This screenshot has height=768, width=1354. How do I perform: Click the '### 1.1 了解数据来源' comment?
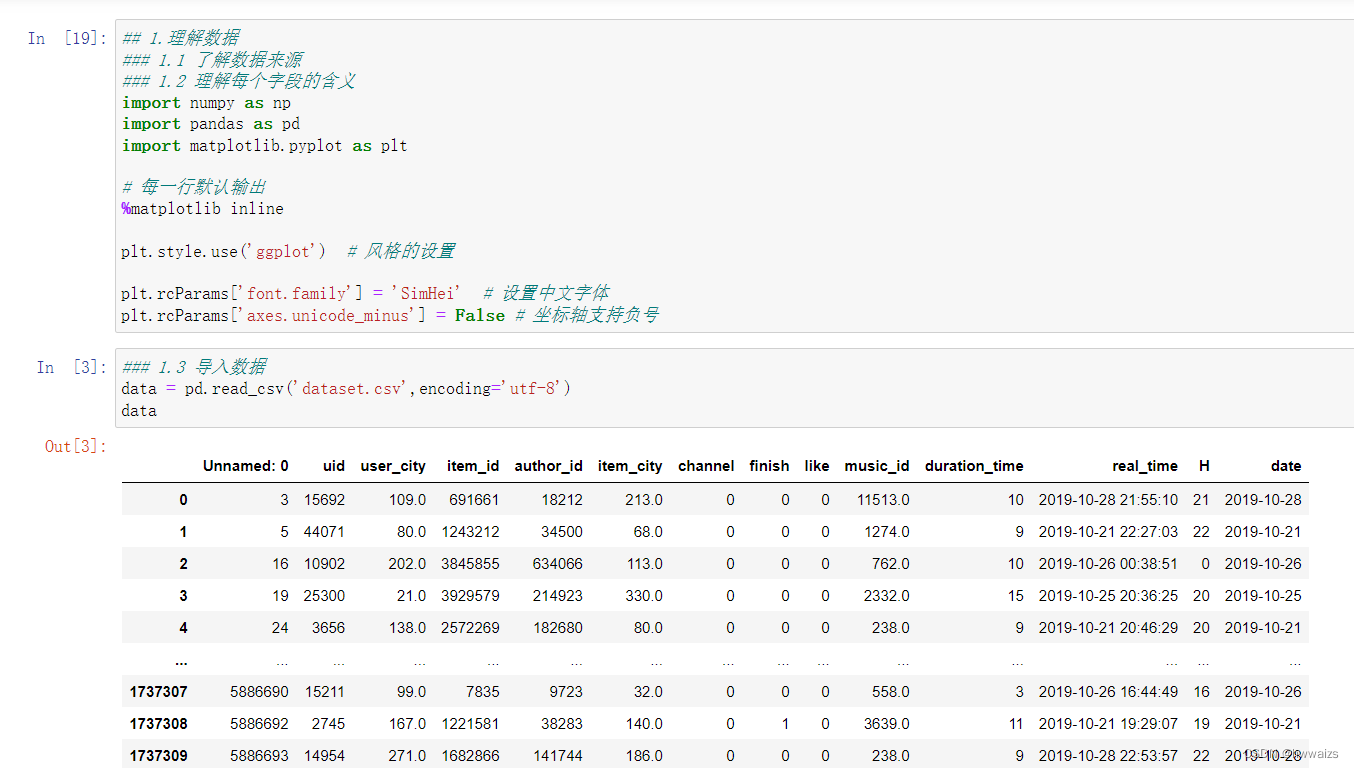[x=212, y=60]
